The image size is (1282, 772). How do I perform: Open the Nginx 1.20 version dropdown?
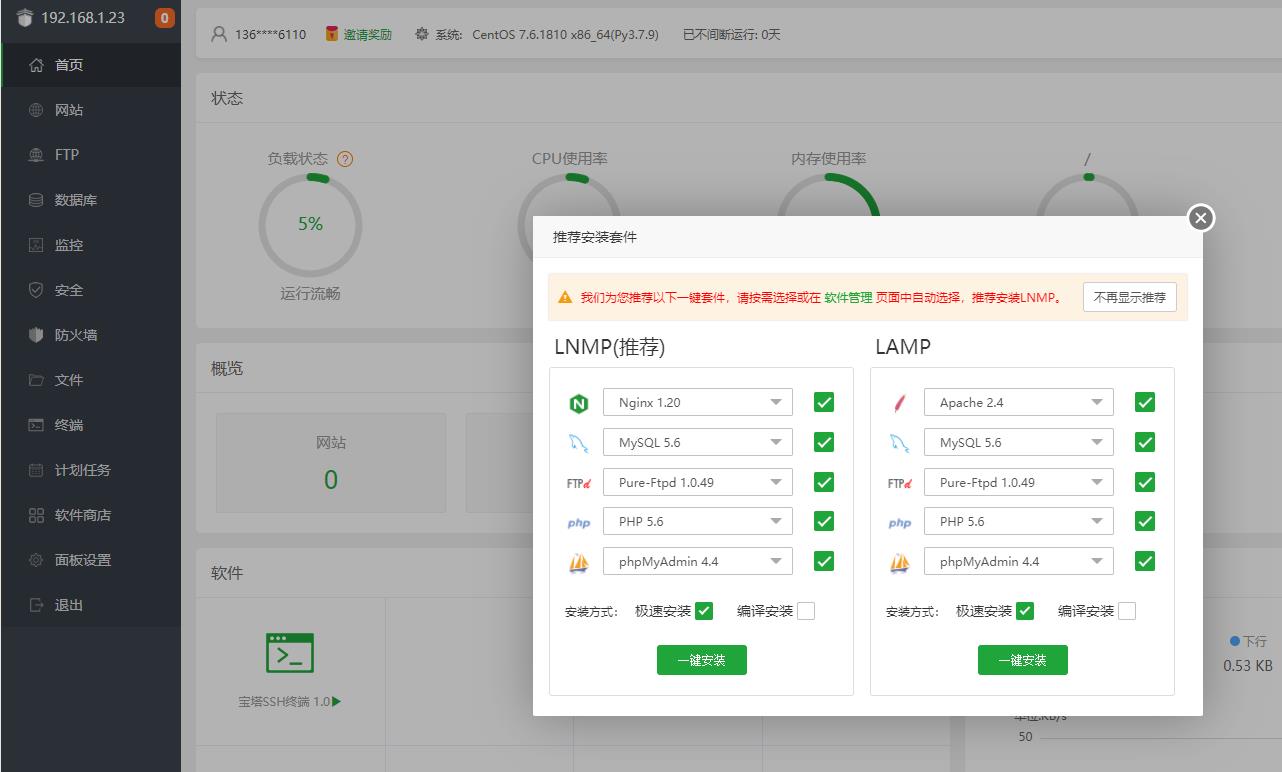pos(698,402)
